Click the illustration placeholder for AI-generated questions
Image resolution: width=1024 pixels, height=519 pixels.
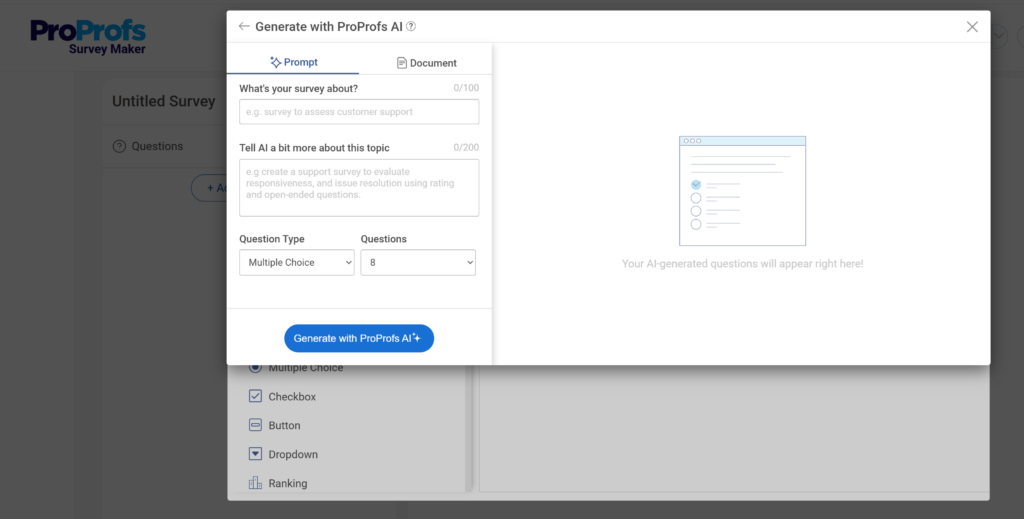743,191
